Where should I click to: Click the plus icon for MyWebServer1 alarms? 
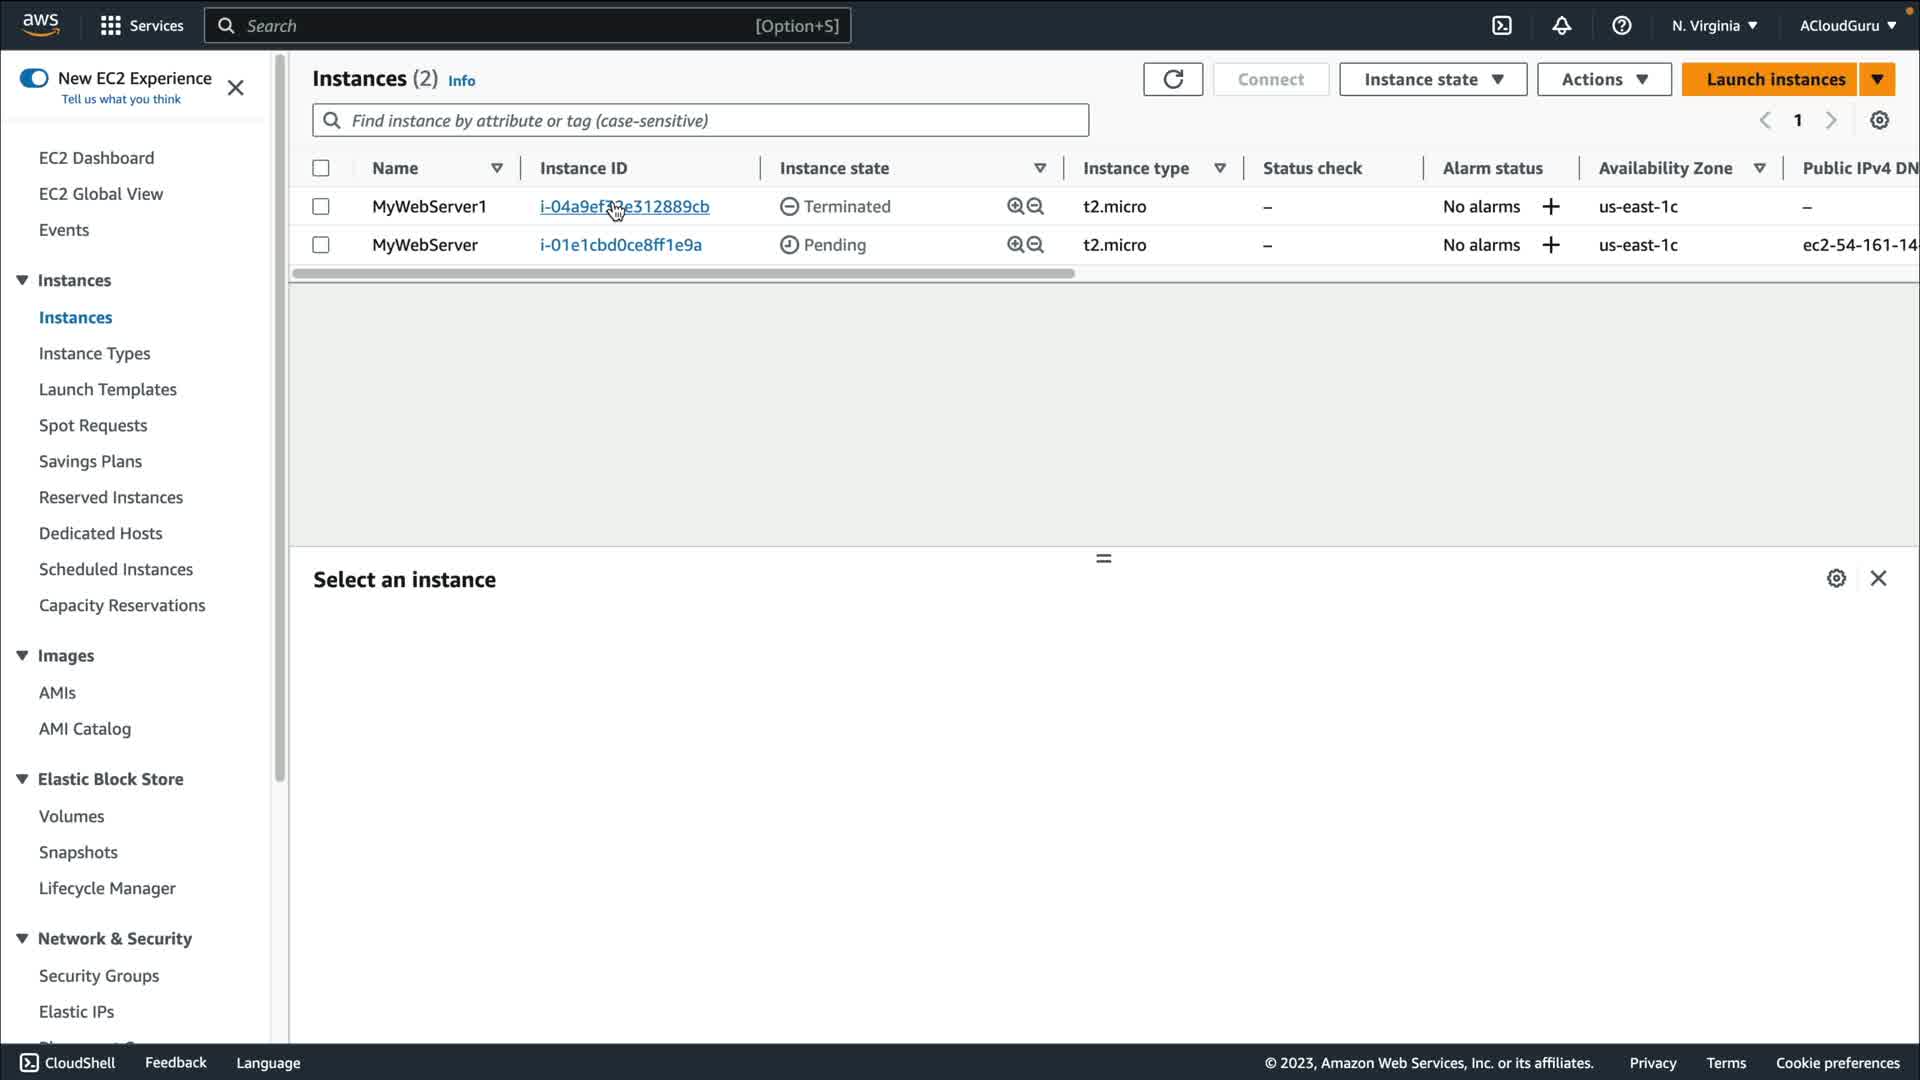coord(1551,207)
